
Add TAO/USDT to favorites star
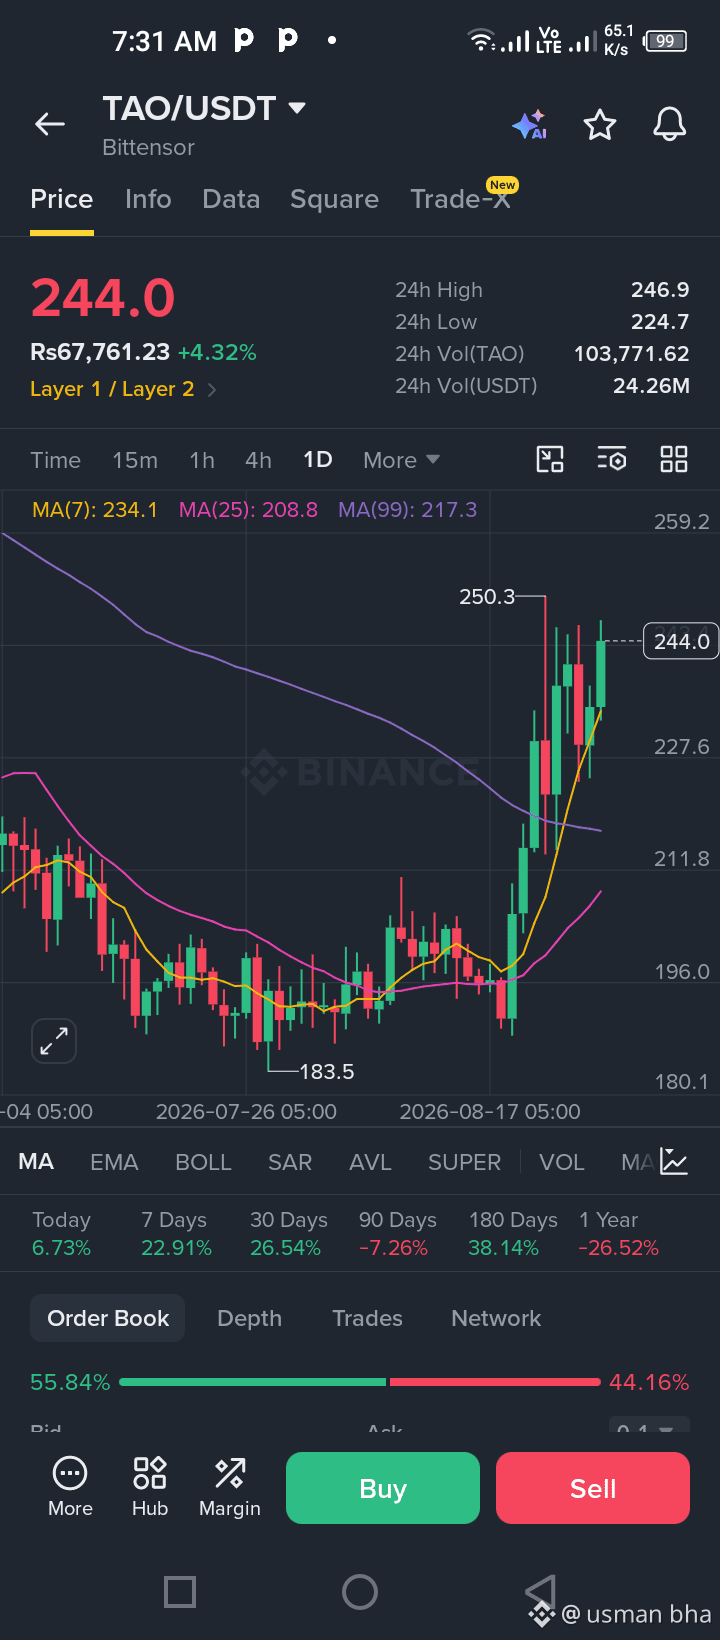click(600, 125)
